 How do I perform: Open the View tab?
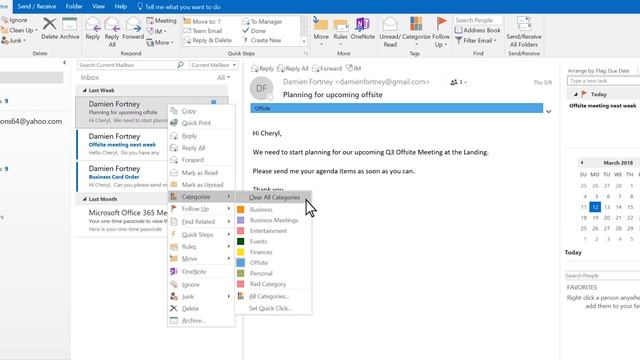click(98, 7)
